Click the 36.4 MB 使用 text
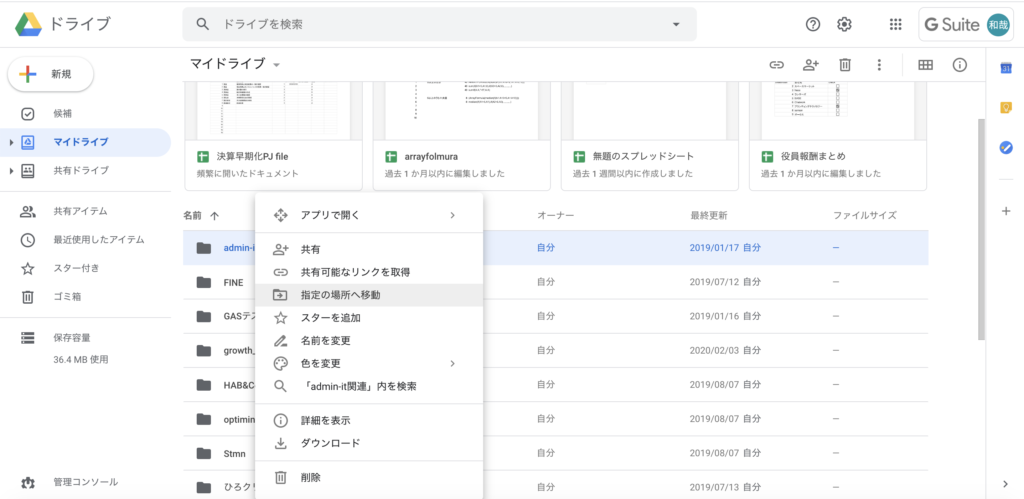The width and height of the screenshot is (1024, 499). click(x=81, y=359)
